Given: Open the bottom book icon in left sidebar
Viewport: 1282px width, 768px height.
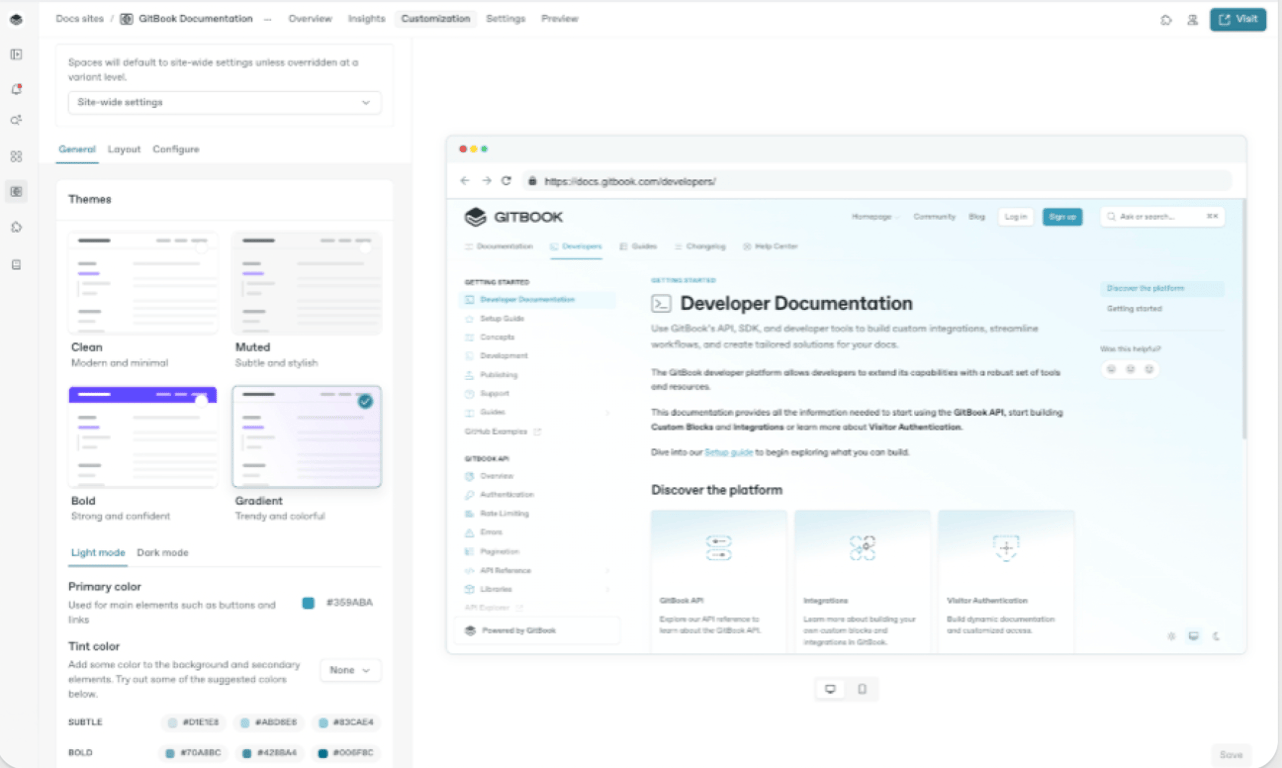Looking at the screenshot, I should pos(16,265).
